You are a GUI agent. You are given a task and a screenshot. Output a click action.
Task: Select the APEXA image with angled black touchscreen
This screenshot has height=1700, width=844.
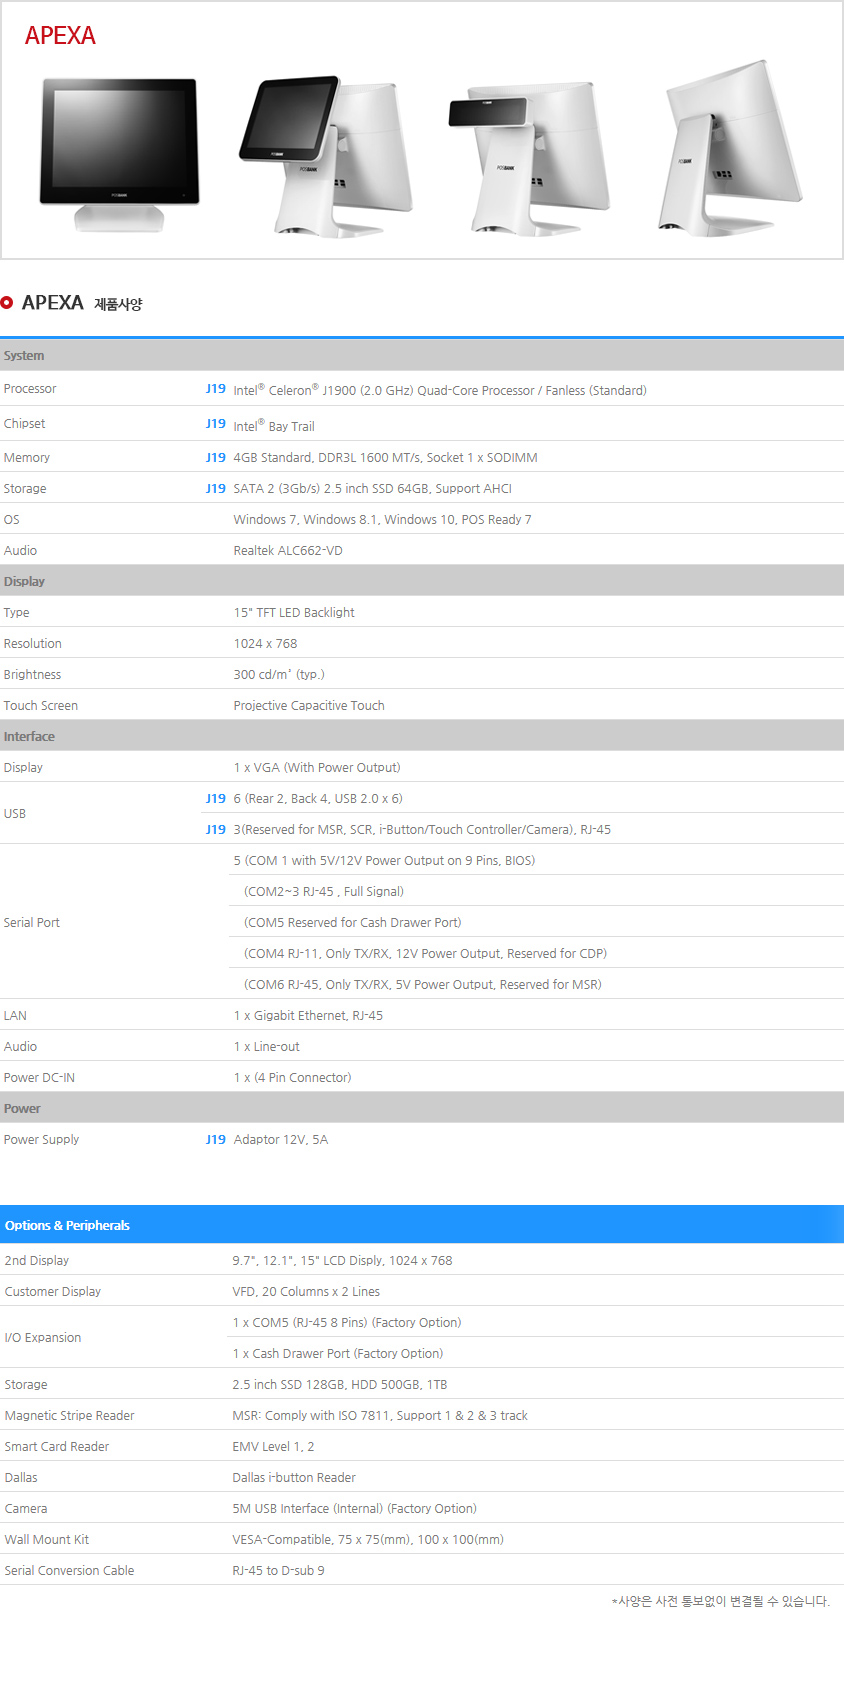325,155
